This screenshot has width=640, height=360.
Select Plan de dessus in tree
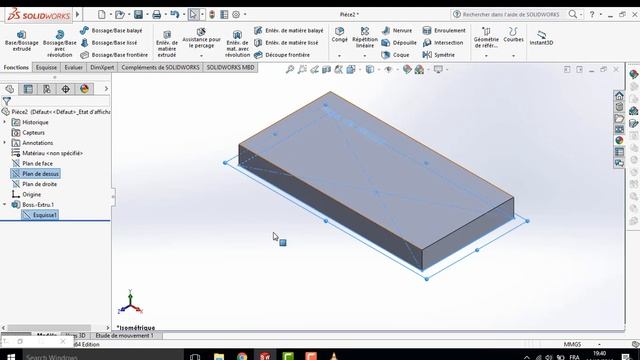pyautogui.click(x=36, y=174)
